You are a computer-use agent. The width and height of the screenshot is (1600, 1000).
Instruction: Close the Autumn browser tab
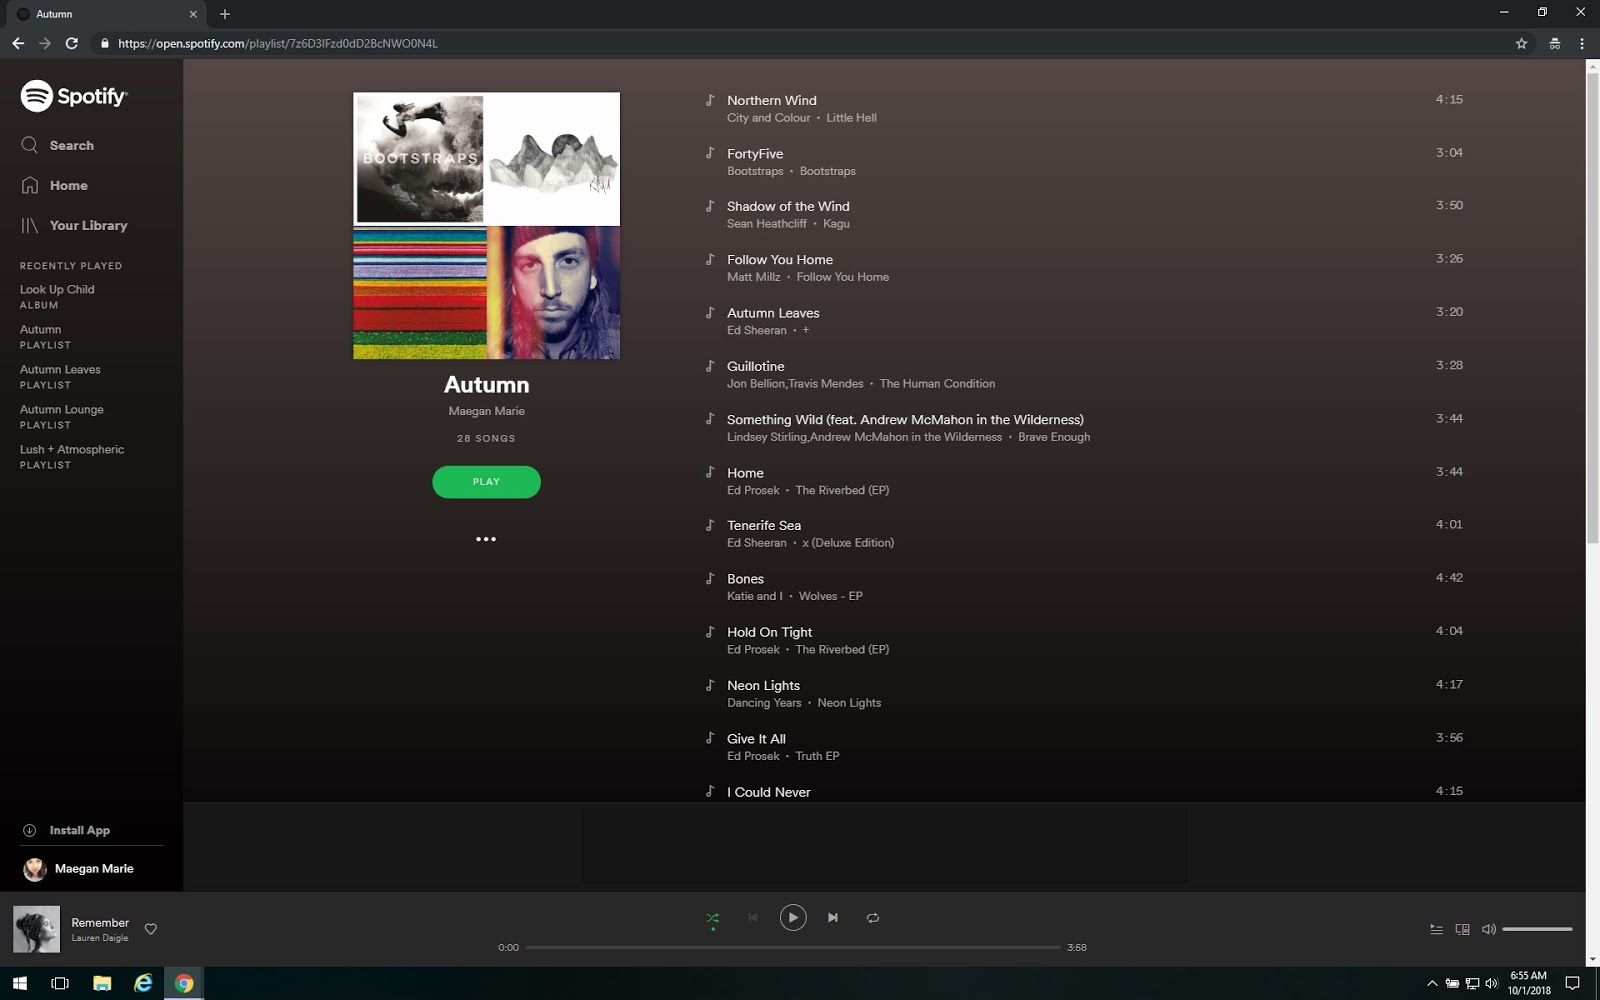tap(193, 14)
